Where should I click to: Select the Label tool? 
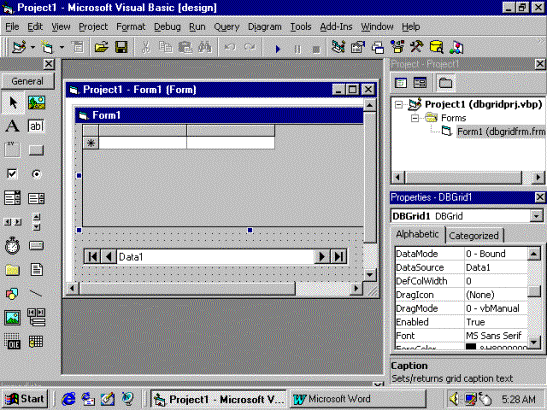pyautogui.click(x=13, y=126)
